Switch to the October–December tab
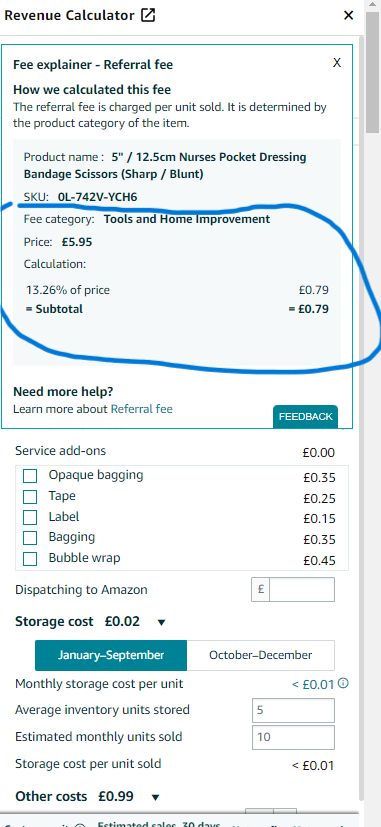This screenshot has height=827, width=381. [260, 655]
